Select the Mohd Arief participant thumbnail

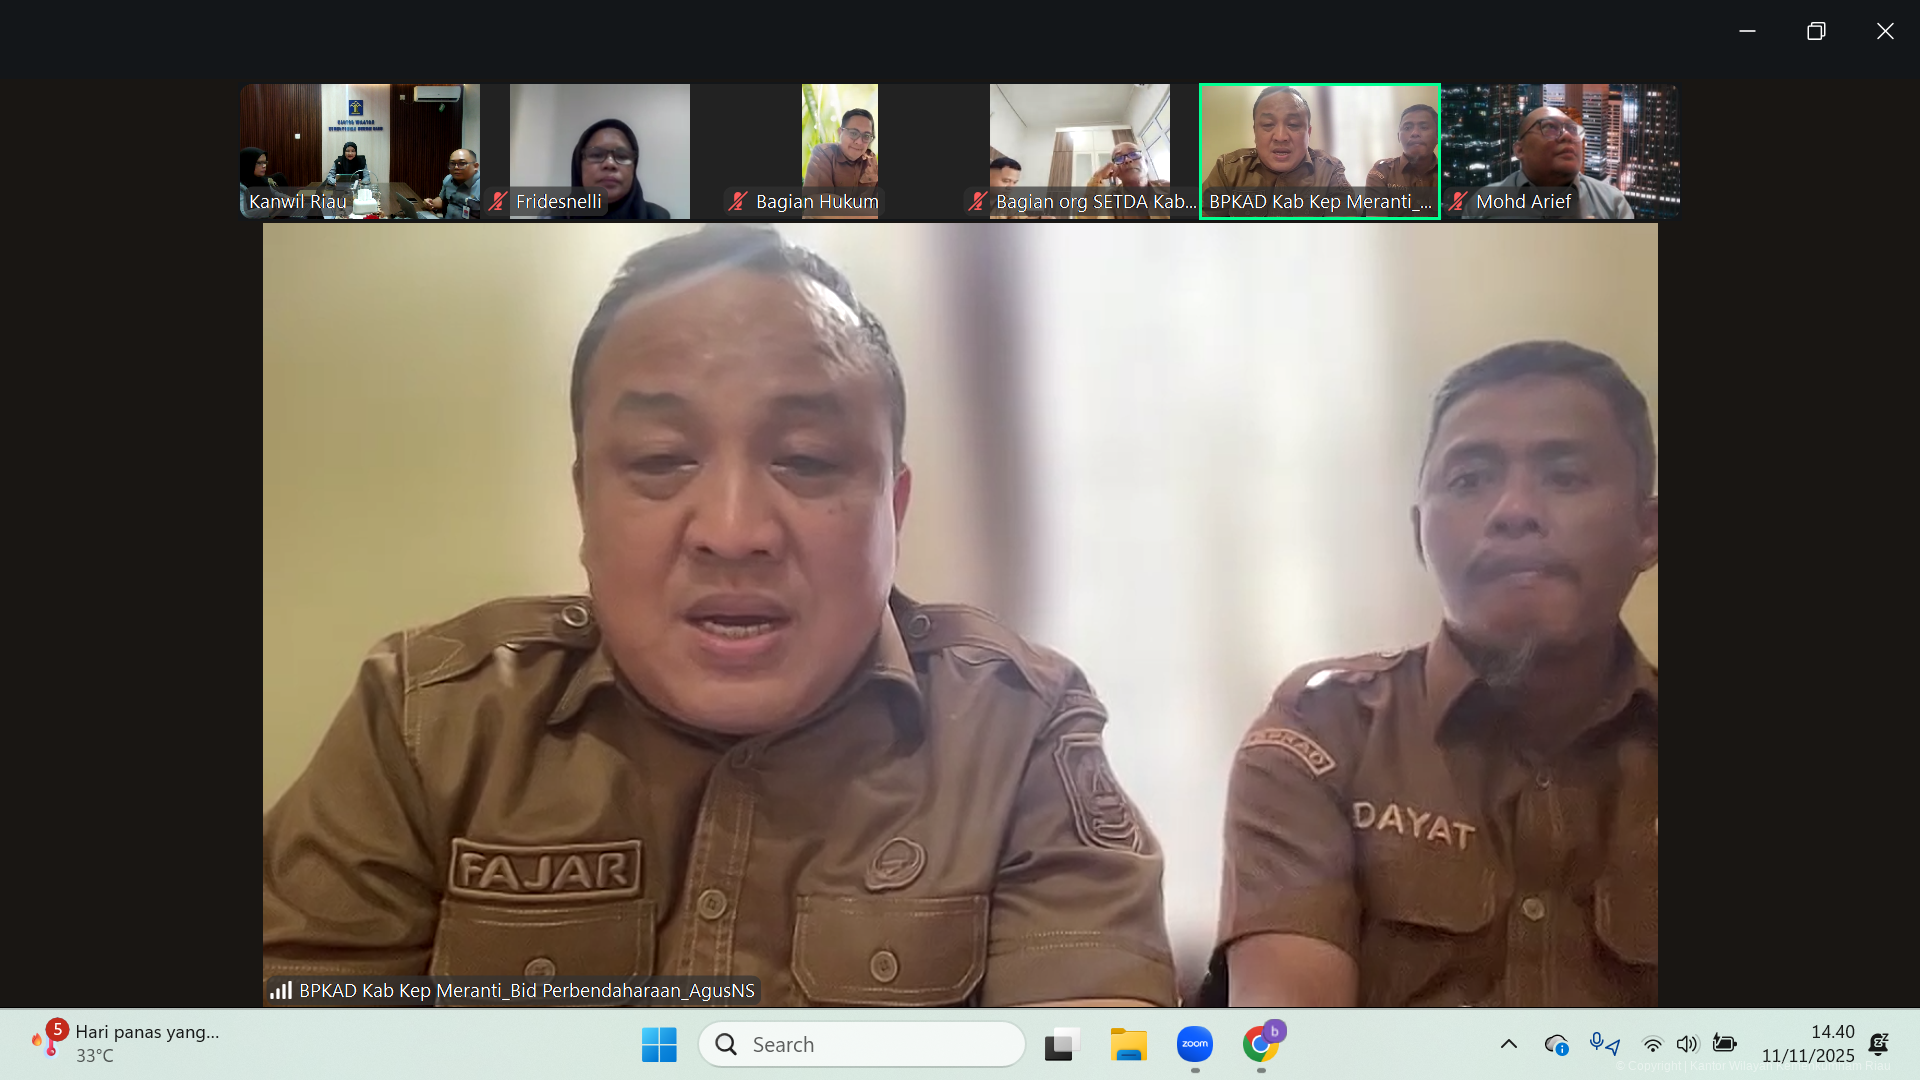[1560, 151]
